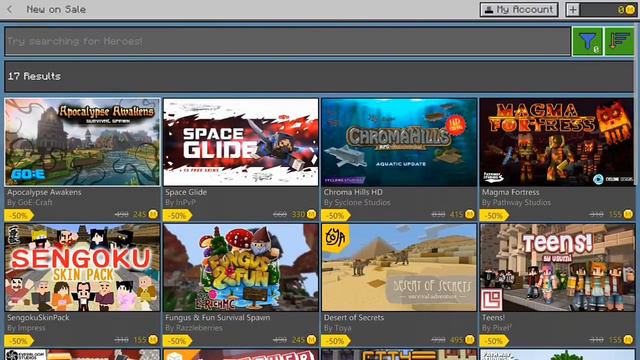The width and height of the screenshot is (640, 360).
Task: Click the 'Magma Fortress' title text
Action: [x=511, y=192]
